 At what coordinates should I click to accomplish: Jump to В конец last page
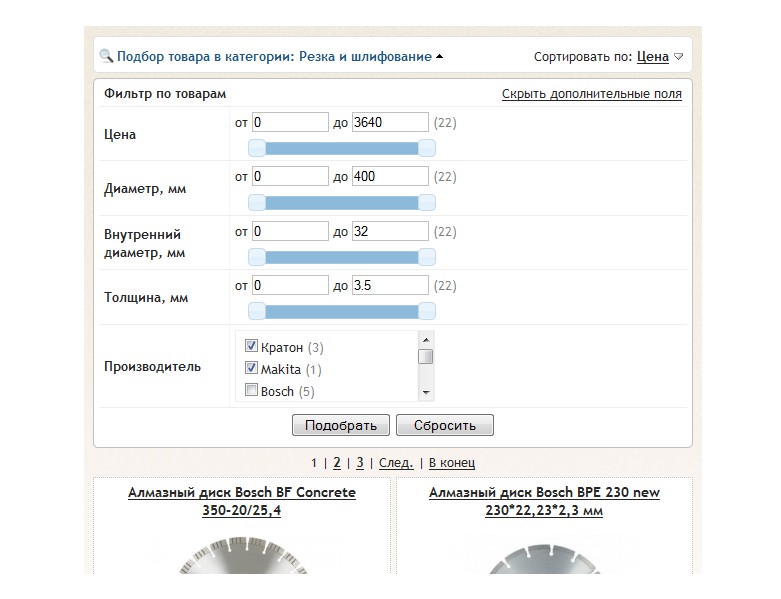(x=452, y=463)
